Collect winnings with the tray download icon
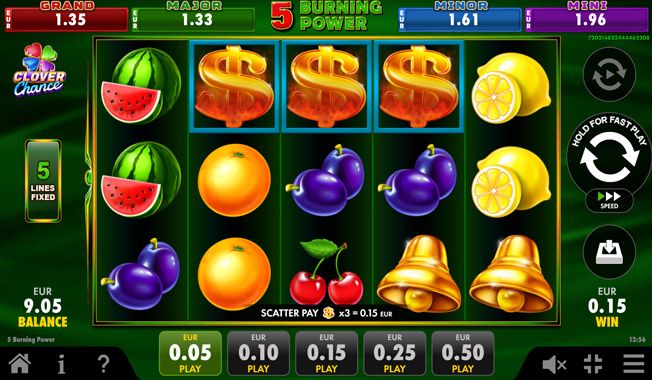652x380 pixels. [609, 252]
